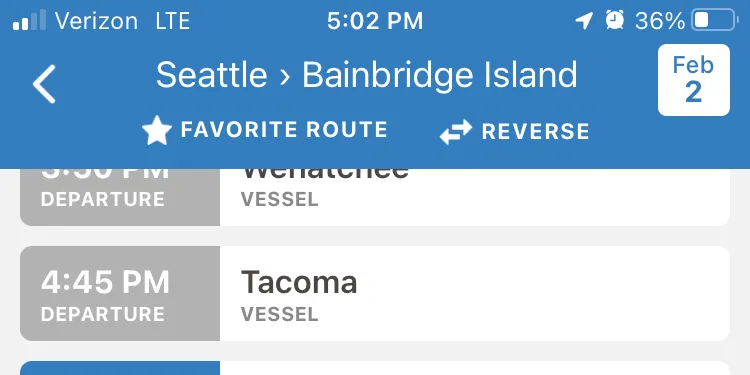Tap the Verizon carrier label
750x375 pixels.
point(97,21)
